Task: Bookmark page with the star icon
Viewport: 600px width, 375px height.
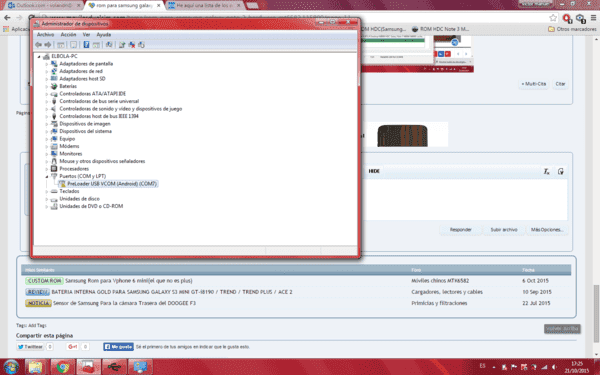Action: click(553, 18)
